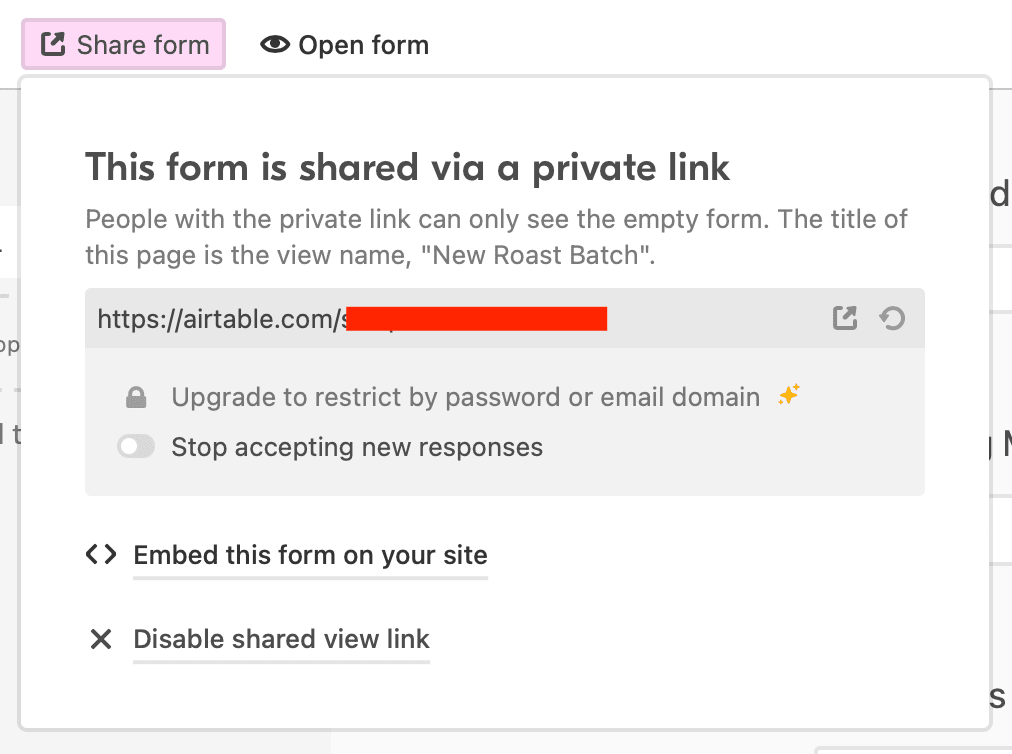This screenshot has width=1012, height=754.
Task: Click the lock icon beside the Upgrade text
Action: 136,398
